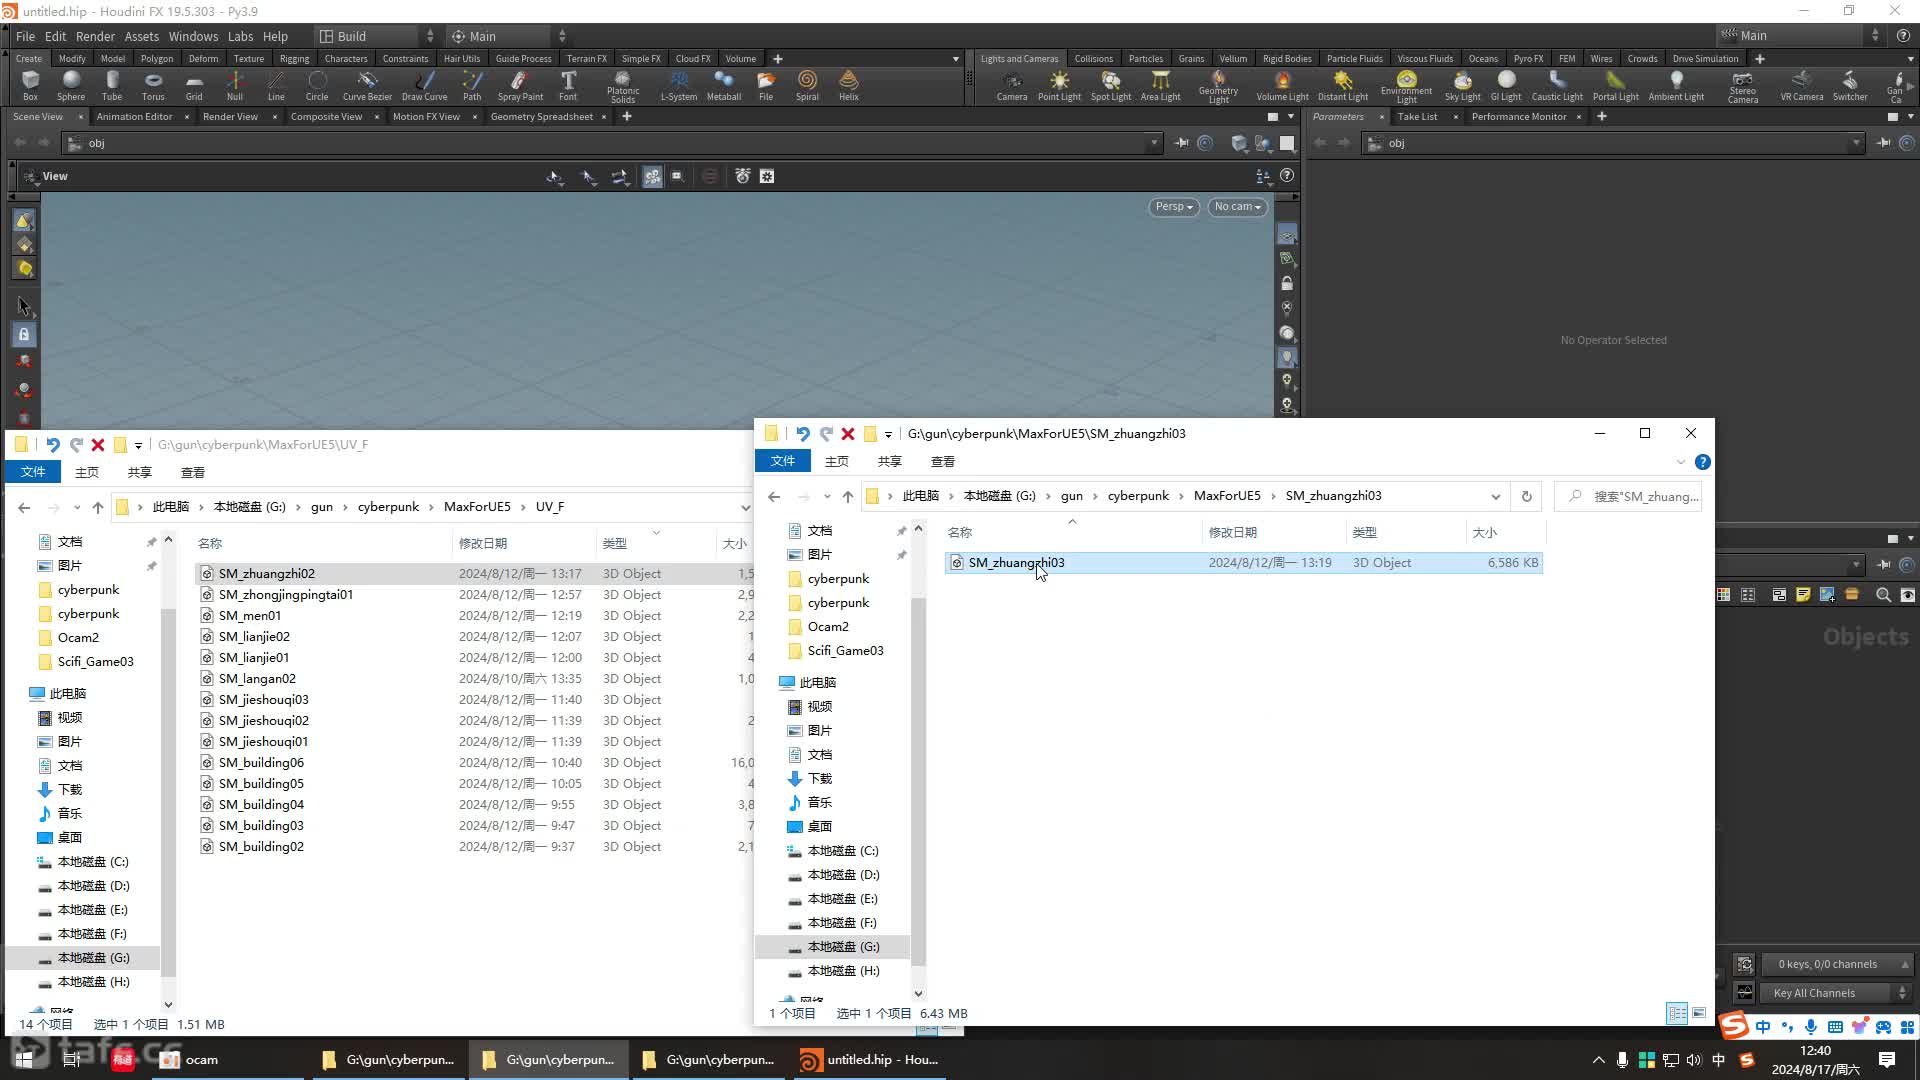This screenshot has height=1080, width=1920.
Task: Click the File shelf tool
Action: (x=766, y=86)
